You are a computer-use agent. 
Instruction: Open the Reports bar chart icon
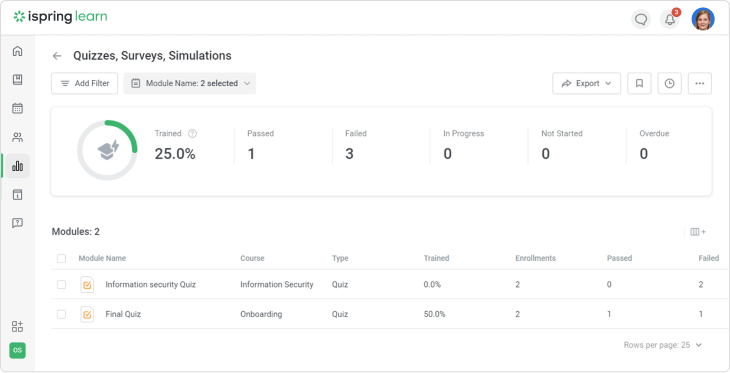[17, 166]
